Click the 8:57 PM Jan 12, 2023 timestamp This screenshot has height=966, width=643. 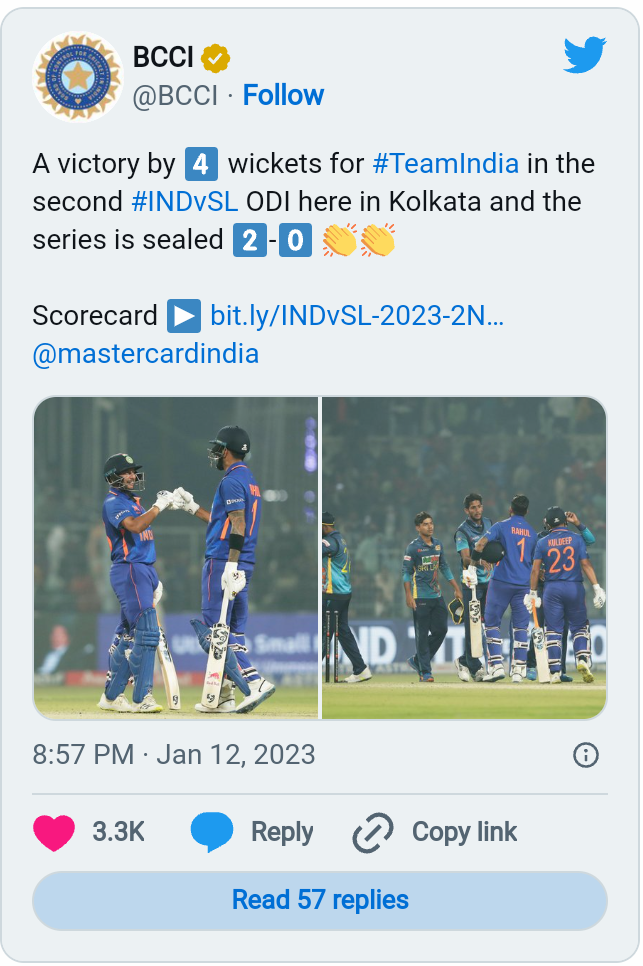click(174, 754)
